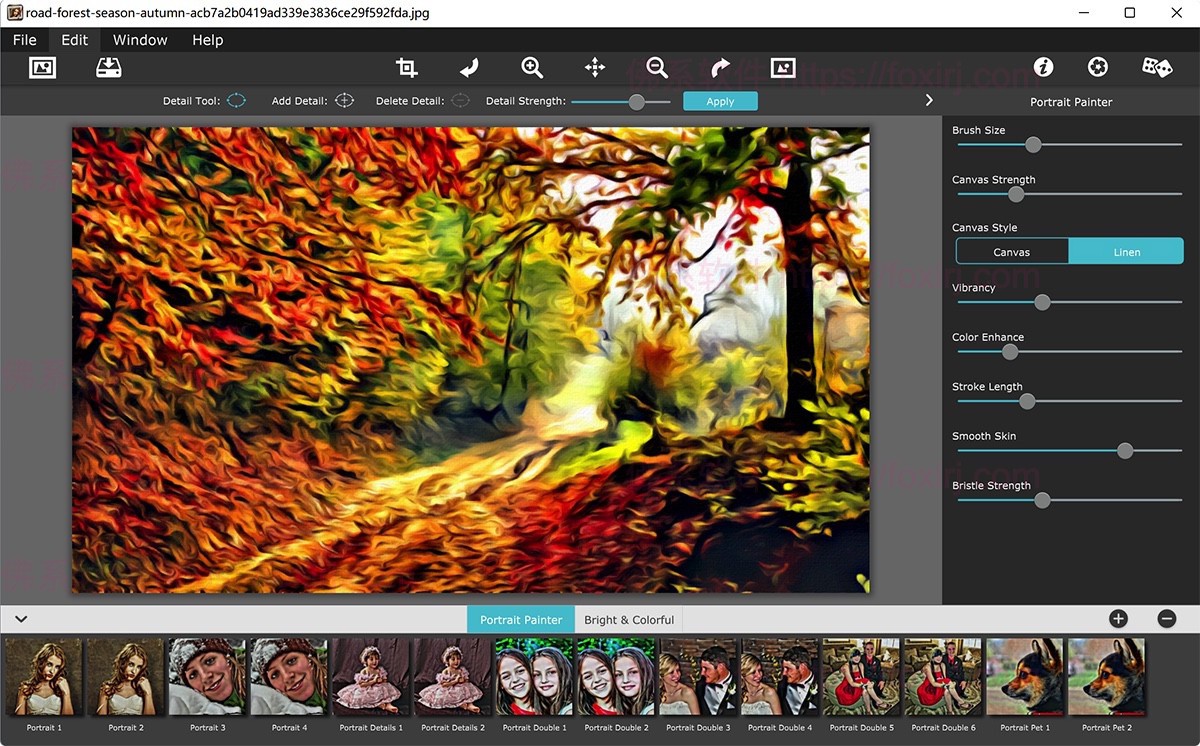
Task: Collapse the preset thumbnail strip
Action: 21,619
